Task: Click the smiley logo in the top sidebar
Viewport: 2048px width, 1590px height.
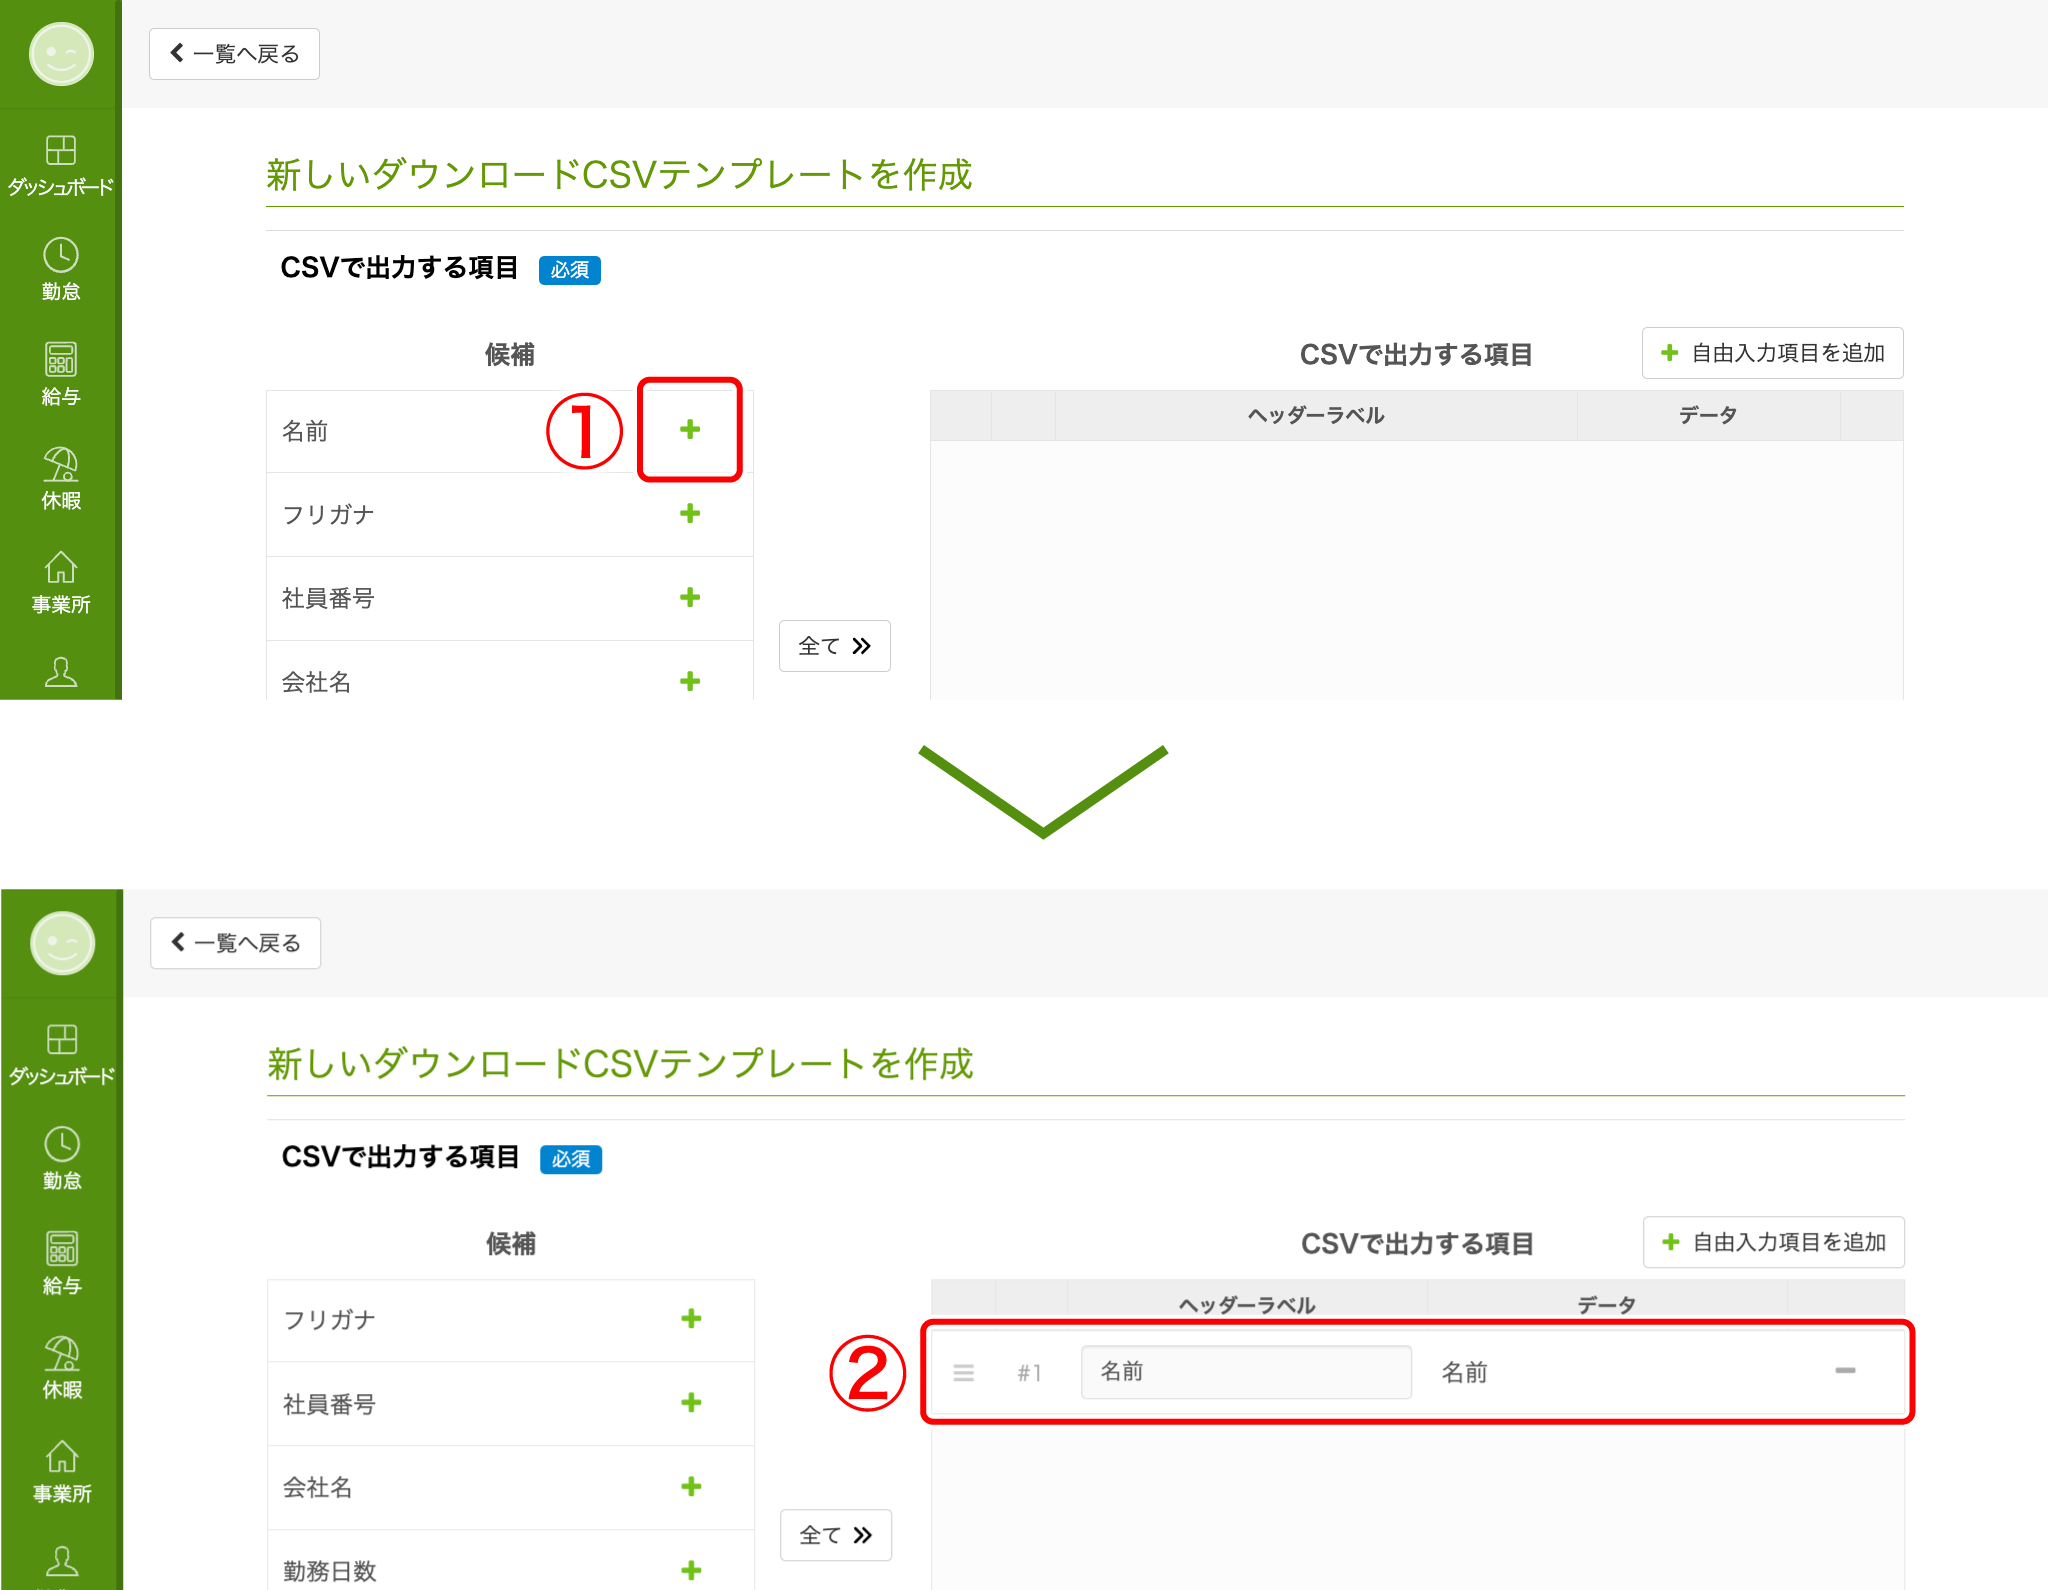Action: tap(61, 54)
